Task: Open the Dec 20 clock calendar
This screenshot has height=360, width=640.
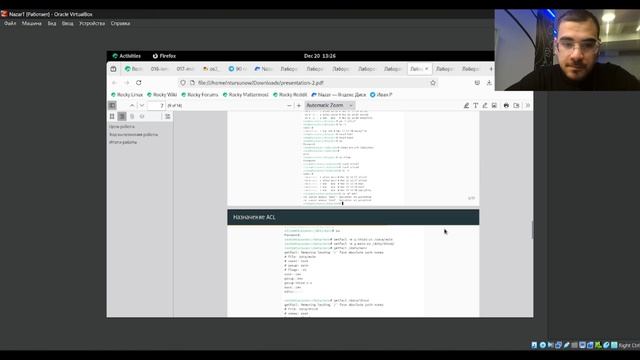Action: coord(320,56)
